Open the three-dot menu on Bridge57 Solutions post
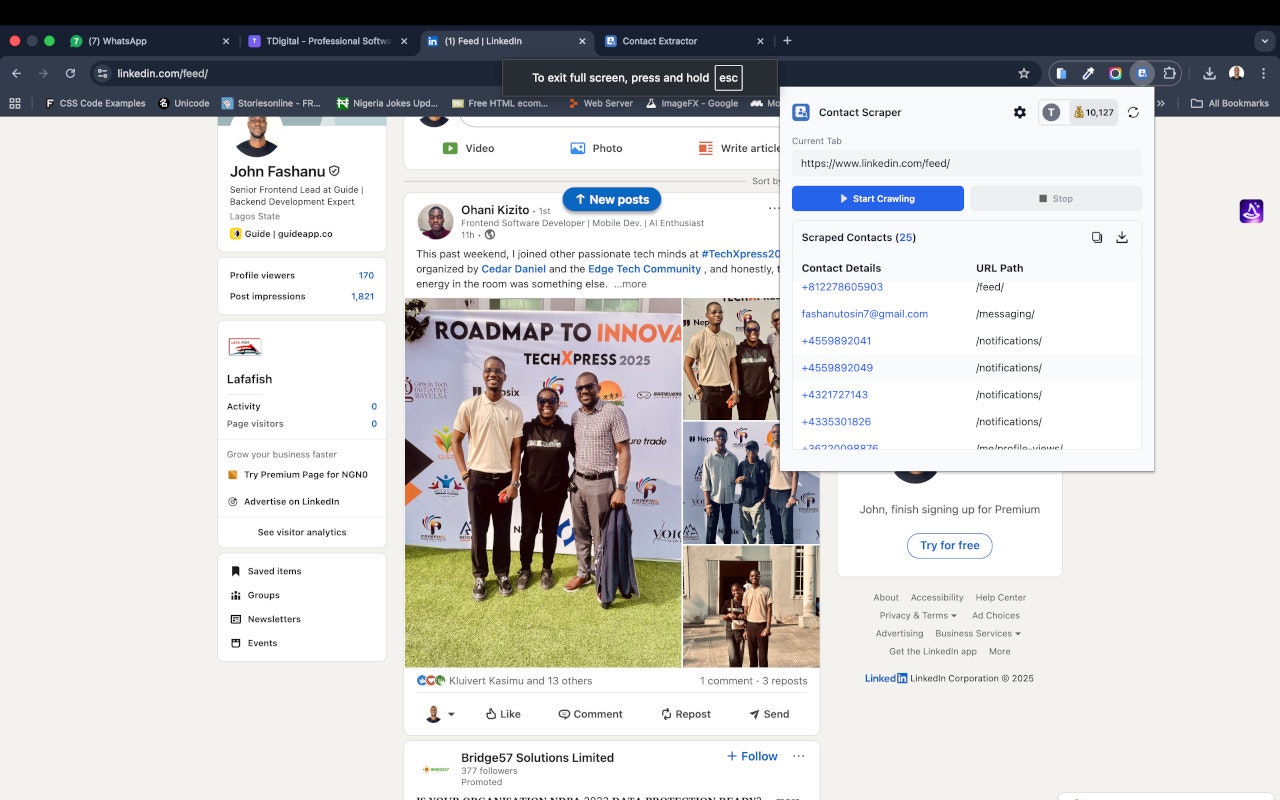Viewport: 1280px width, 800px height. (x=798, y=756)
